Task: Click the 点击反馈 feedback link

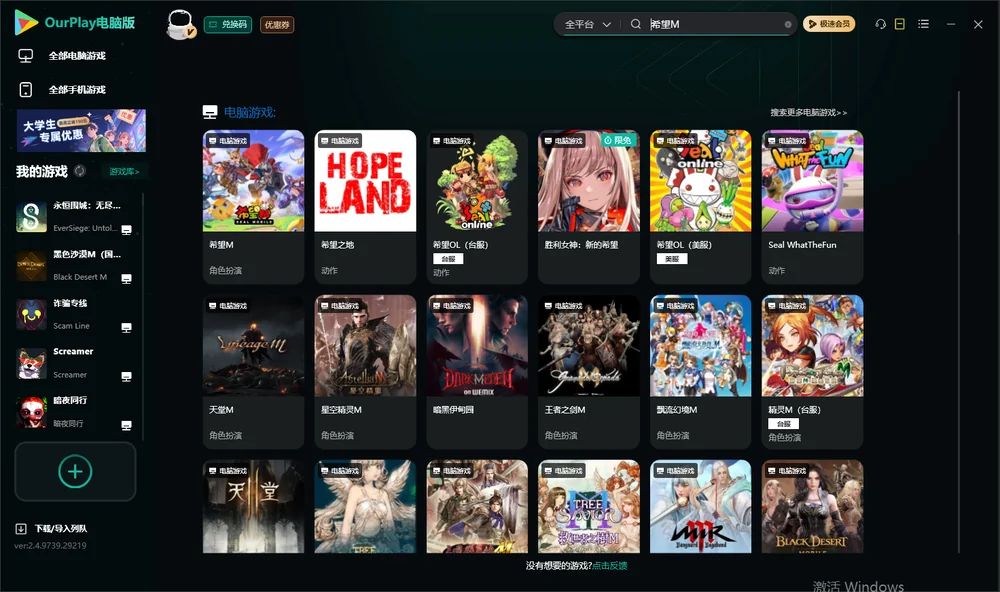Action: [x=610, y=565]
